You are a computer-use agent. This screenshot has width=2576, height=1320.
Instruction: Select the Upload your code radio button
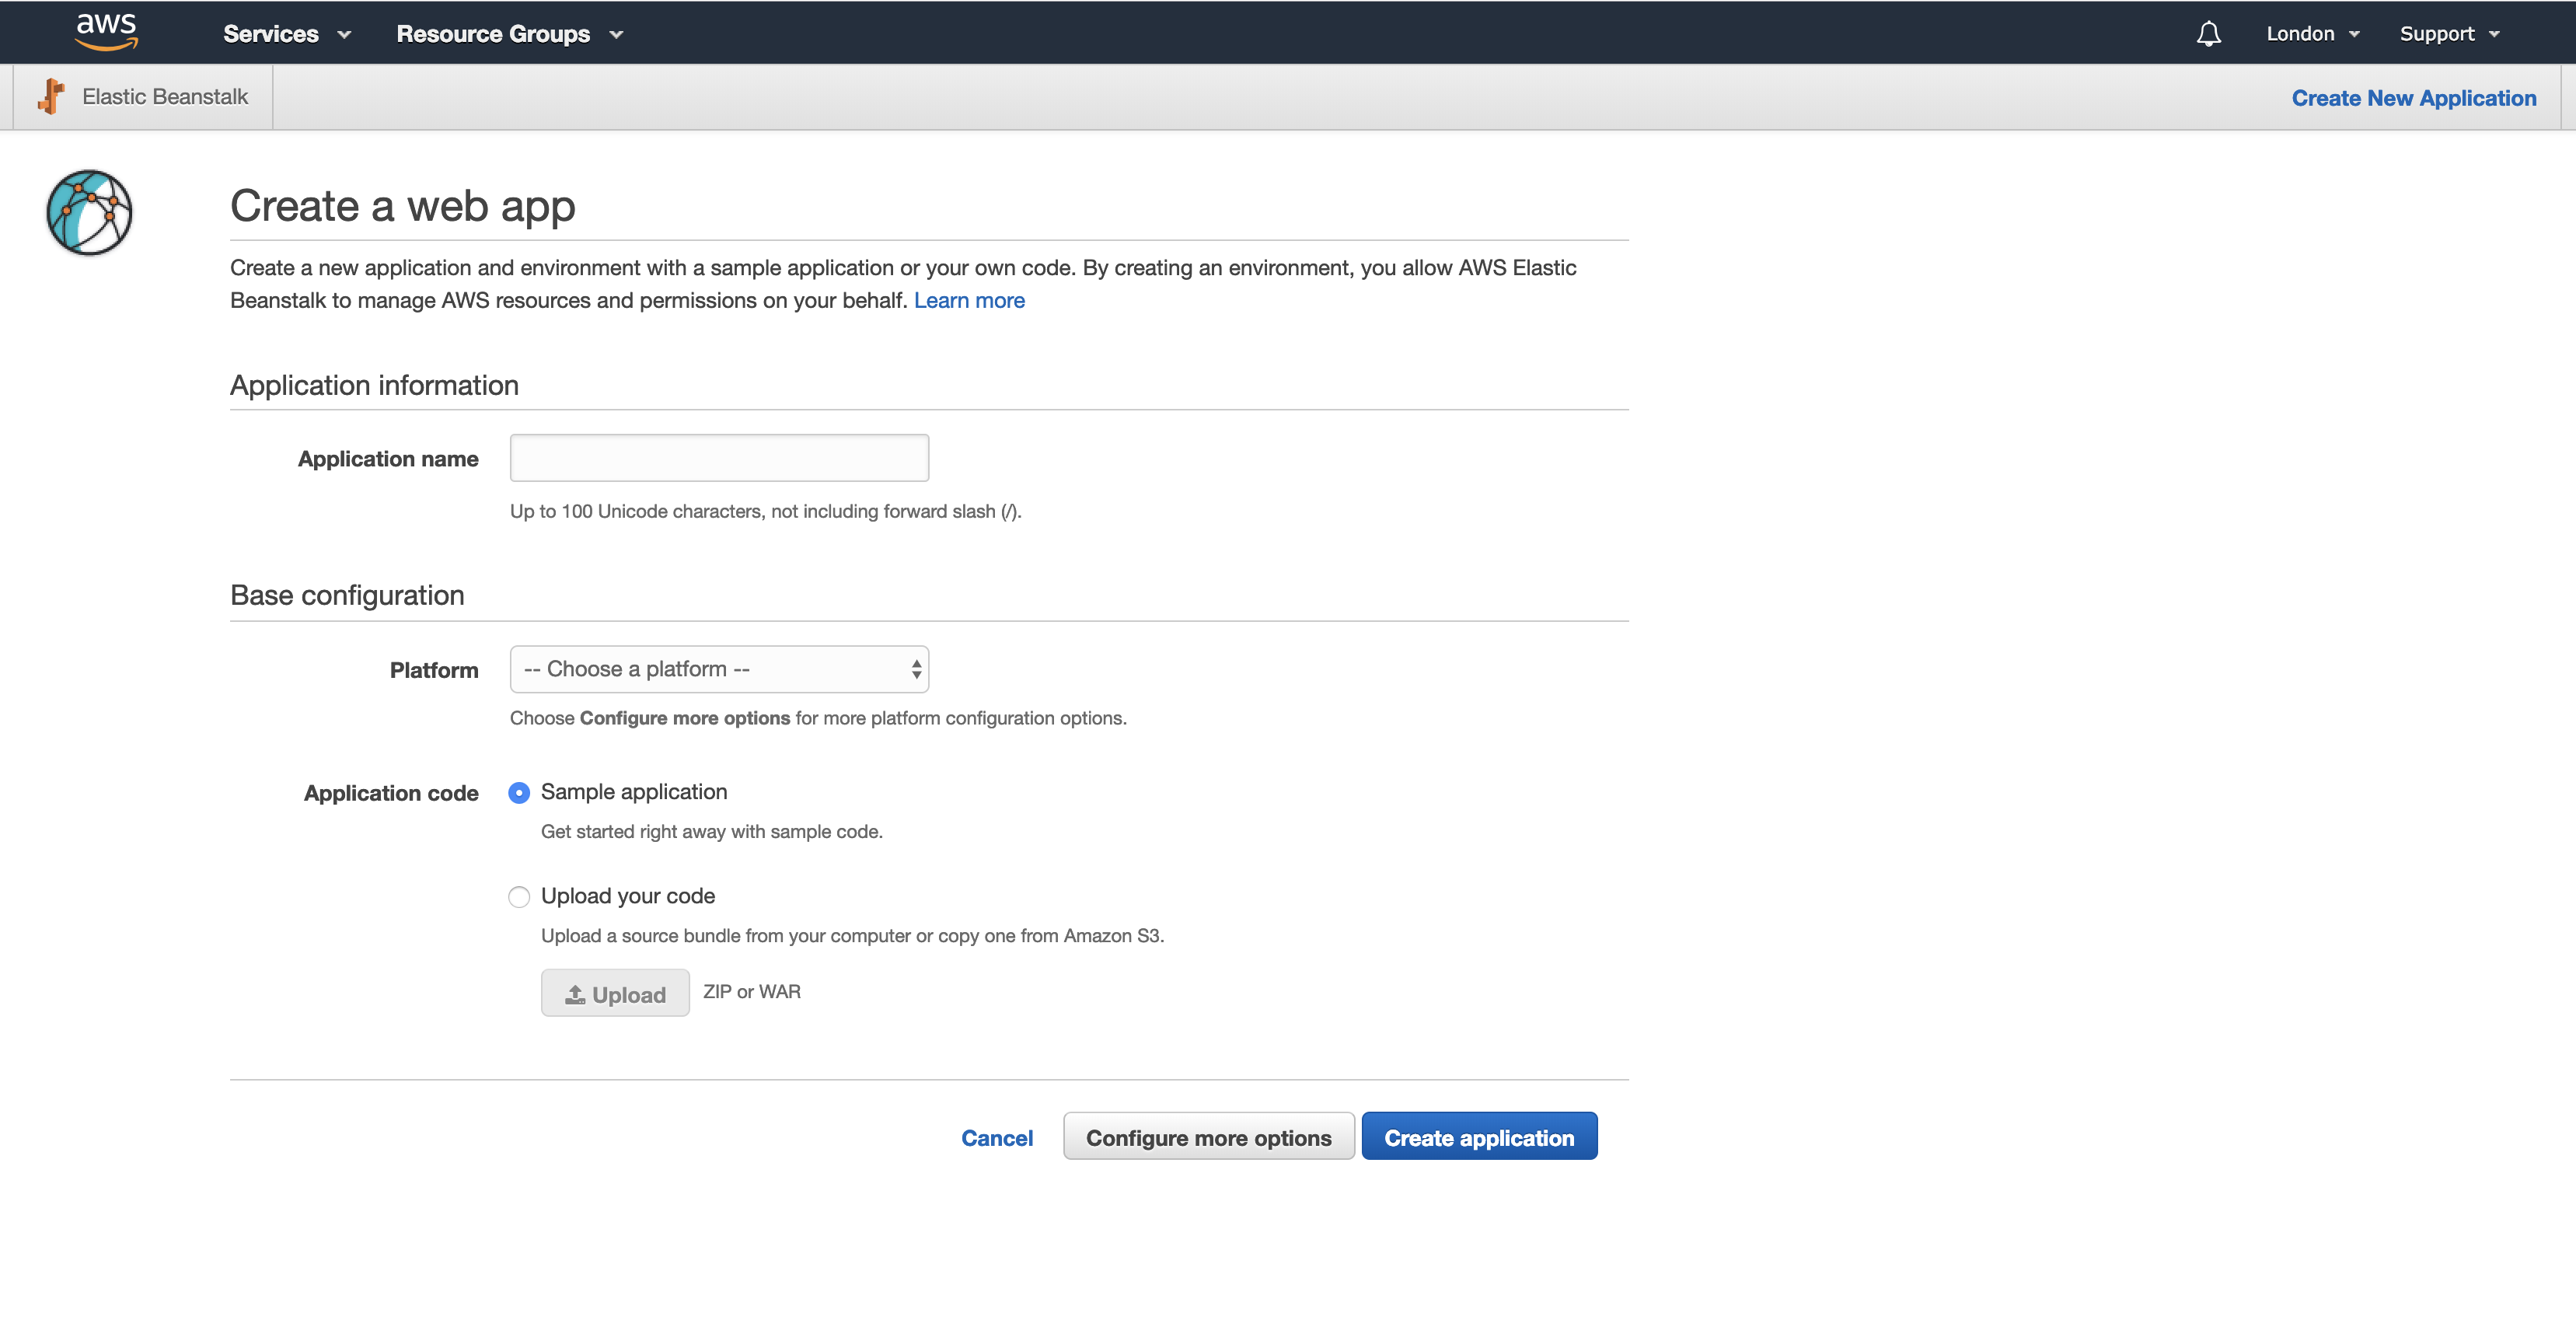[x=519, y=897]
